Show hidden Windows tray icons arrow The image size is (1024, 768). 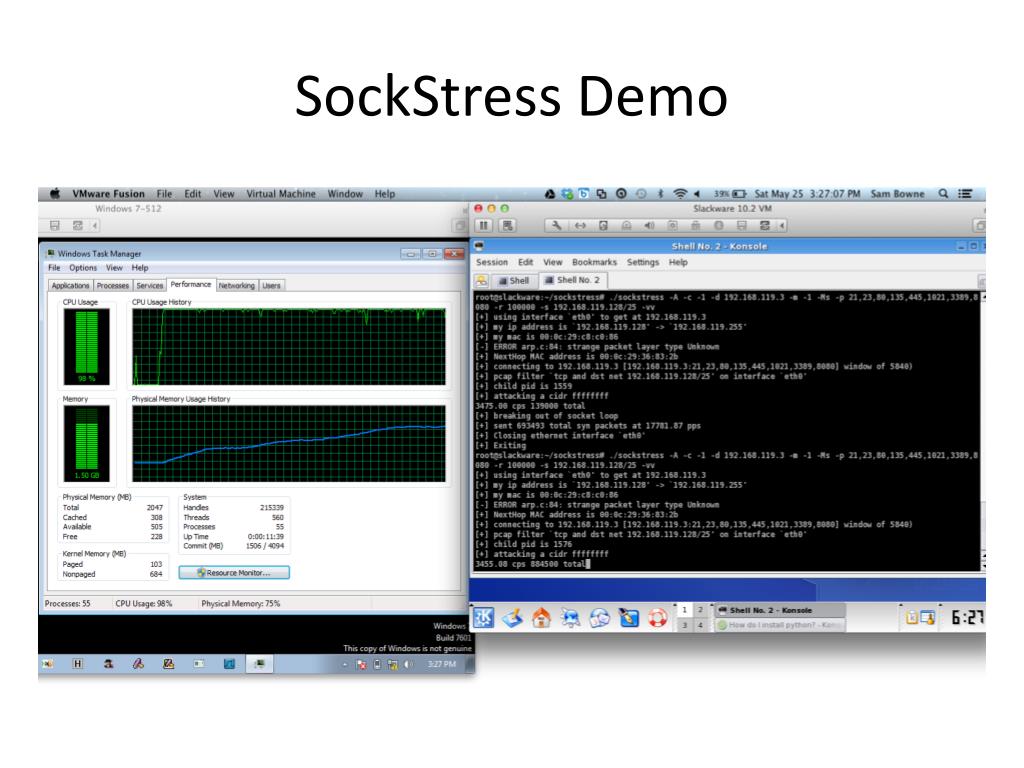pos(345,665)
